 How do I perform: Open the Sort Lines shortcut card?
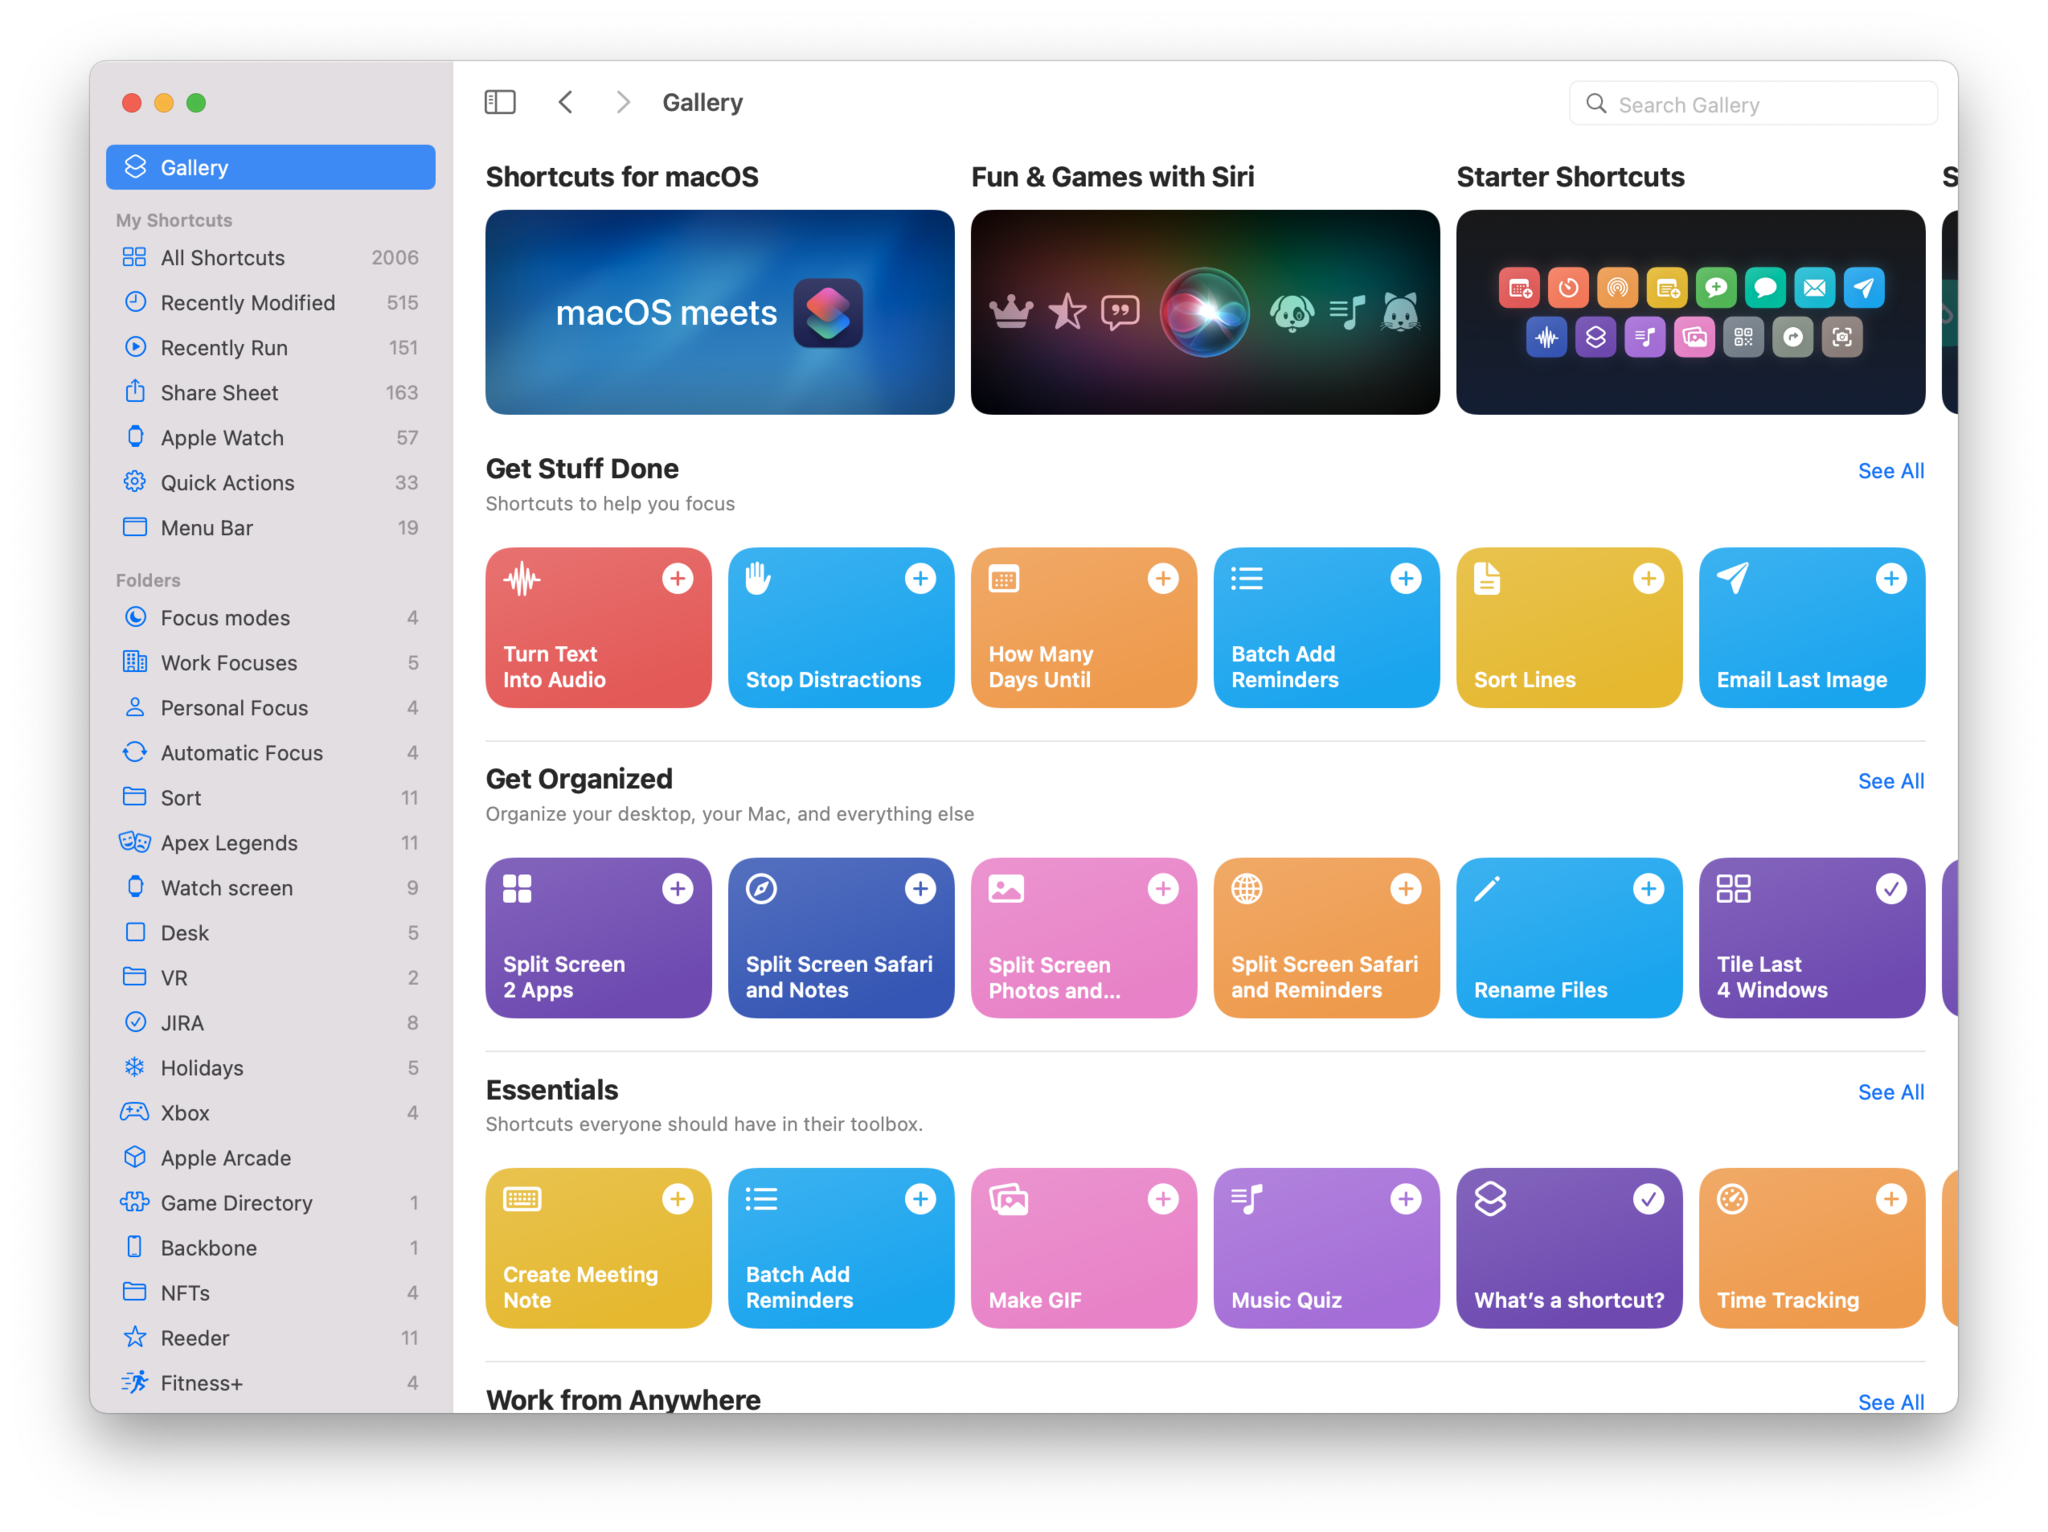pos(1569,627)
